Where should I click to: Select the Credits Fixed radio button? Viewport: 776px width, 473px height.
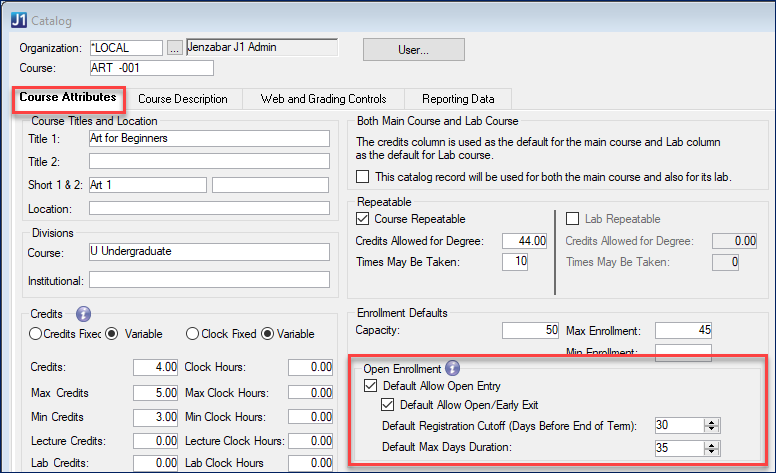(37, 334)
